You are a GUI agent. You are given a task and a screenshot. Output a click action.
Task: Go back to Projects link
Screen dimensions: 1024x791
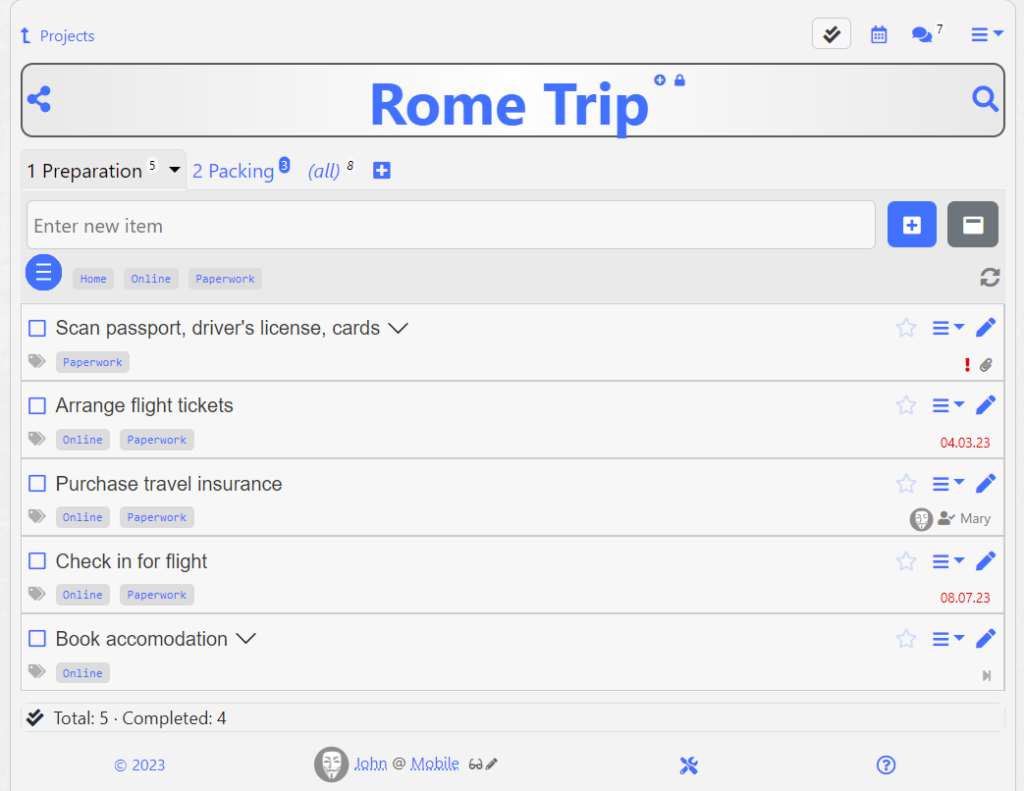pos(58,36)
